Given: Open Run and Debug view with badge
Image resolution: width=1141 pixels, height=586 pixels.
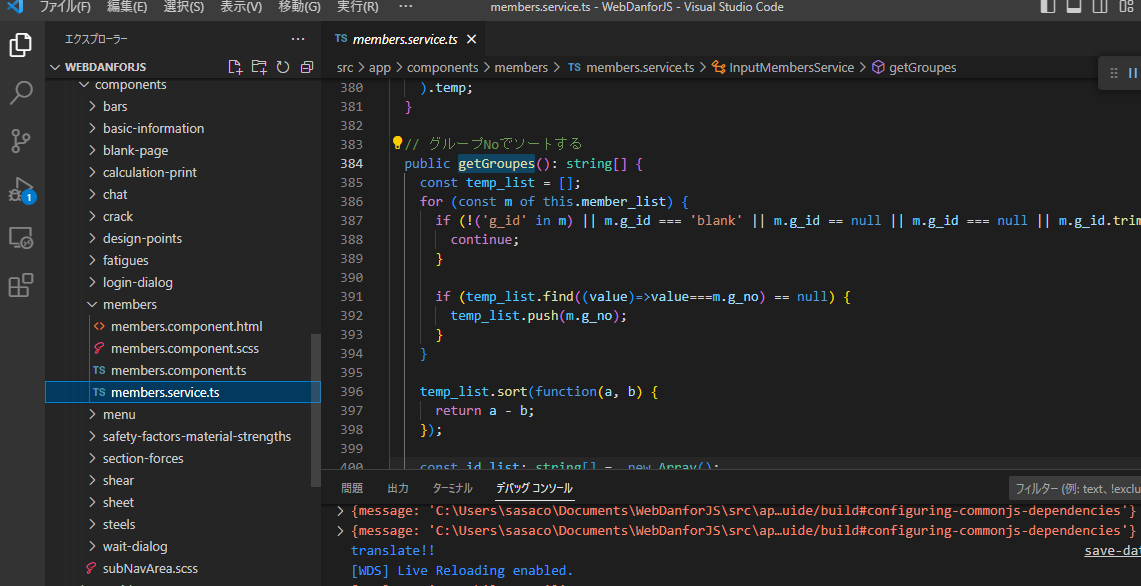Looking at the screenshot, I should (x=22, y=189).
